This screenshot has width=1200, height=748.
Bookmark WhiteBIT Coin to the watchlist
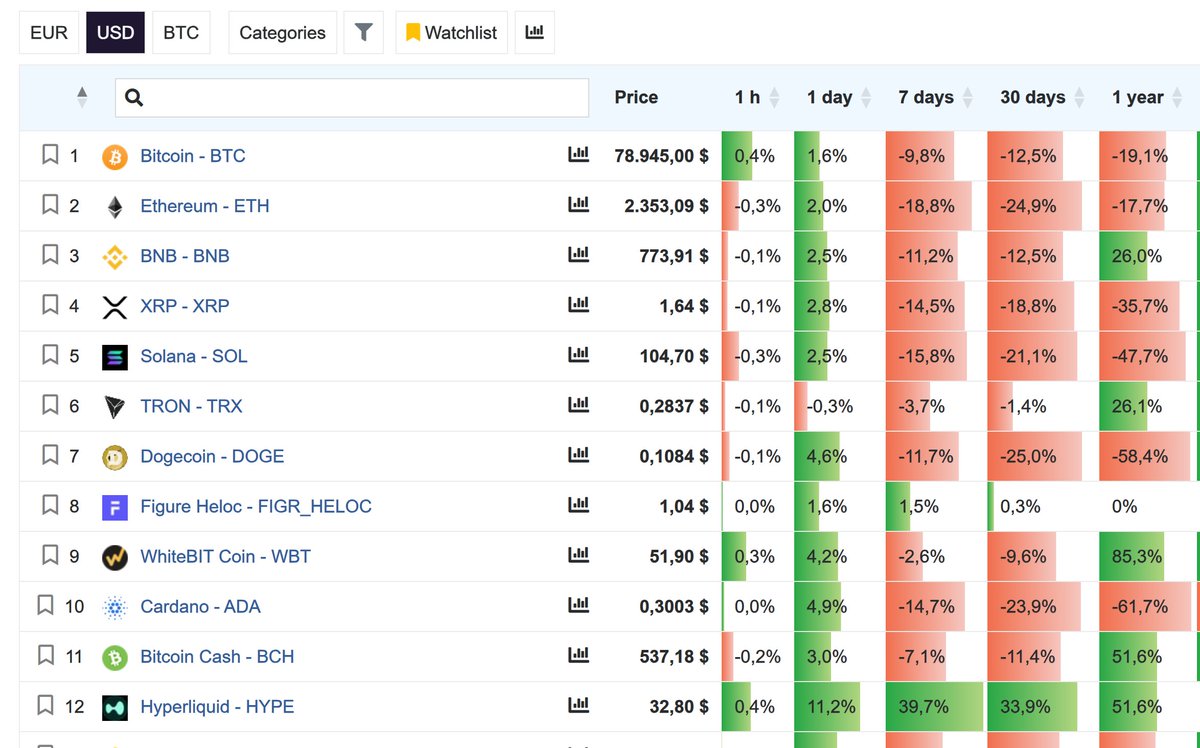[50, 555]
